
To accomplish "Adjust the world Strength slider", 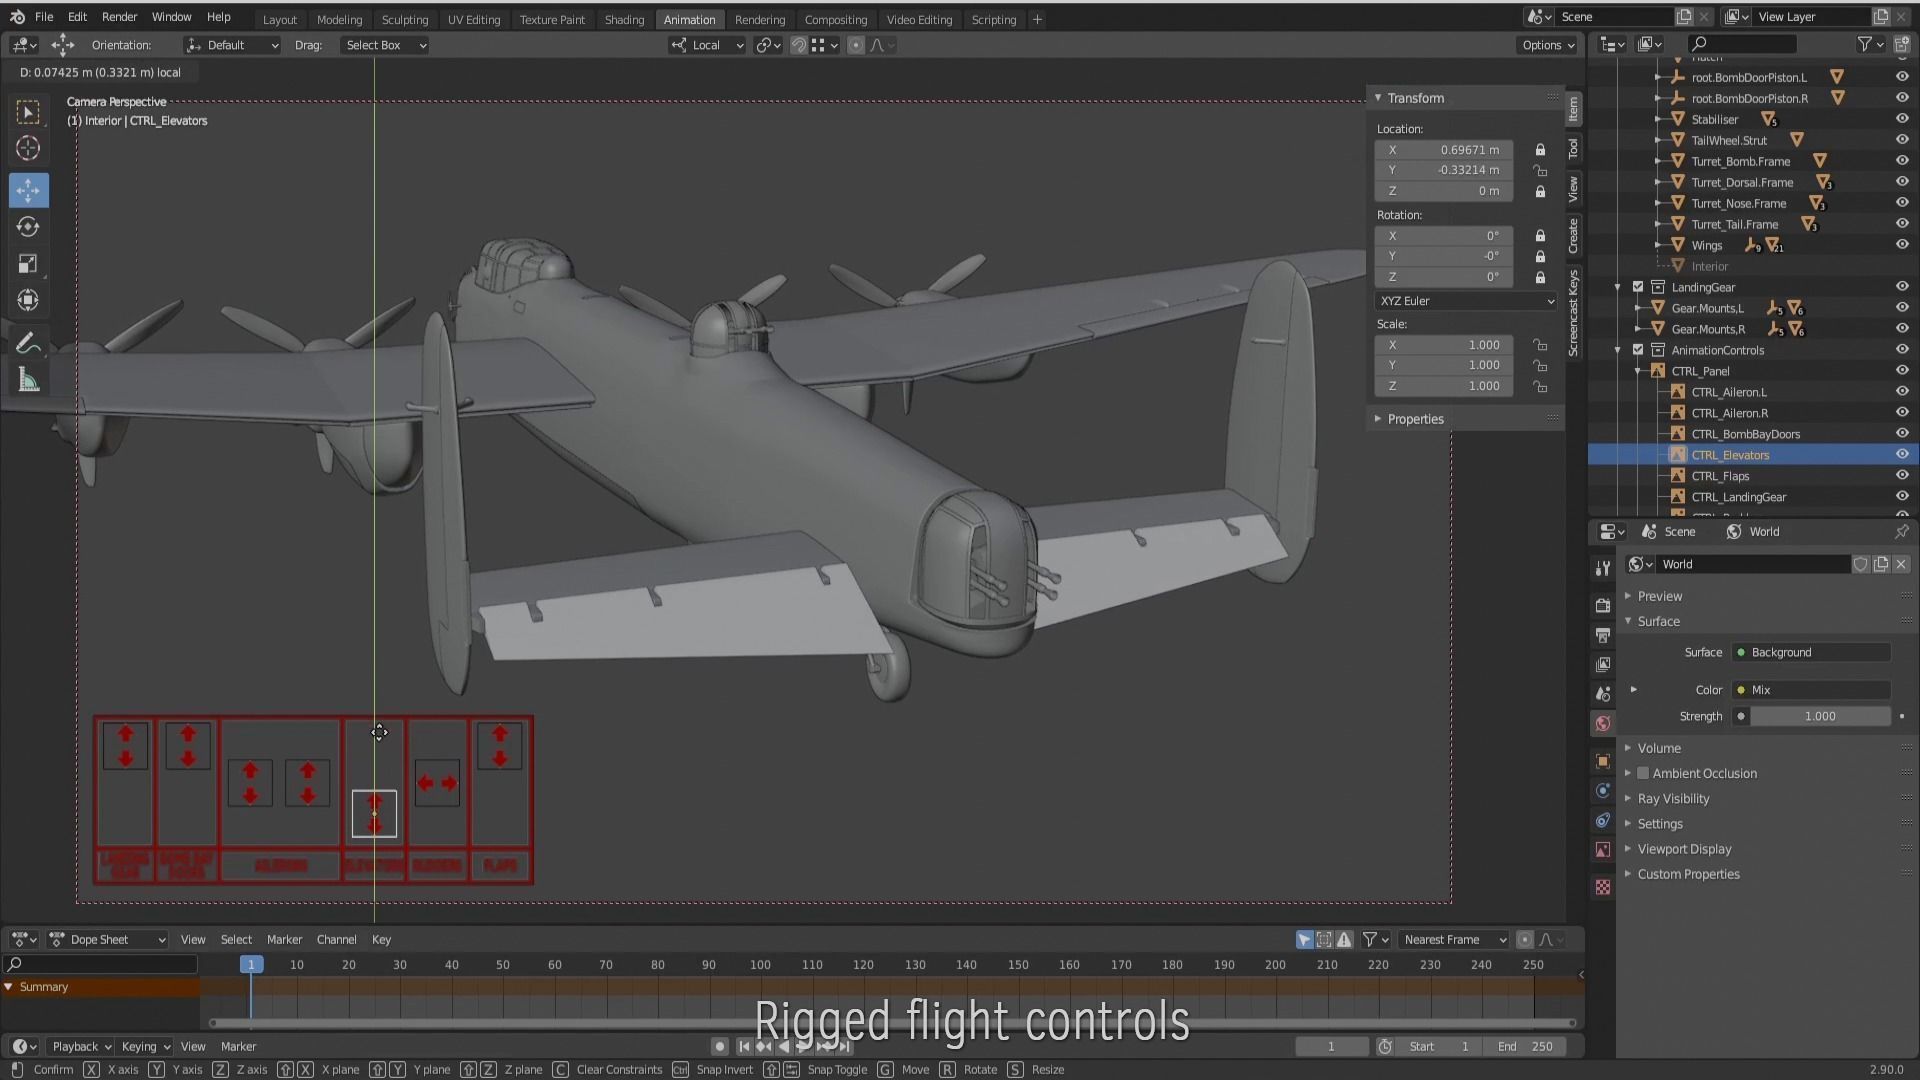I will coord(1819,716).
